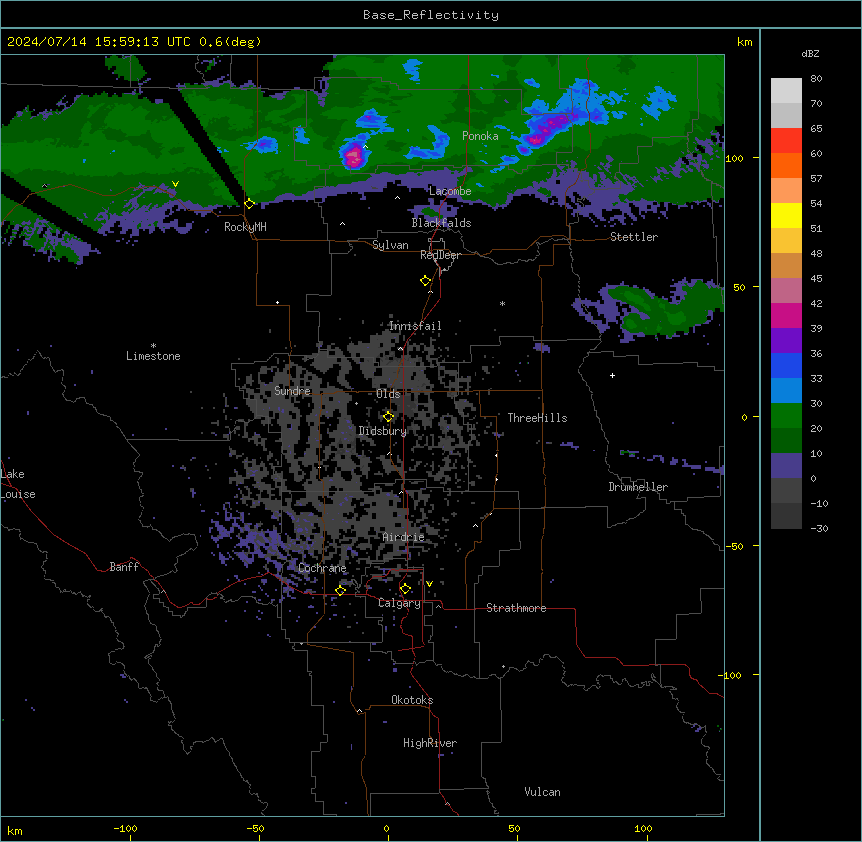This screenshot has height=842, width=862.
Task: Click the Sylvan label
Action: click(390, 245)
